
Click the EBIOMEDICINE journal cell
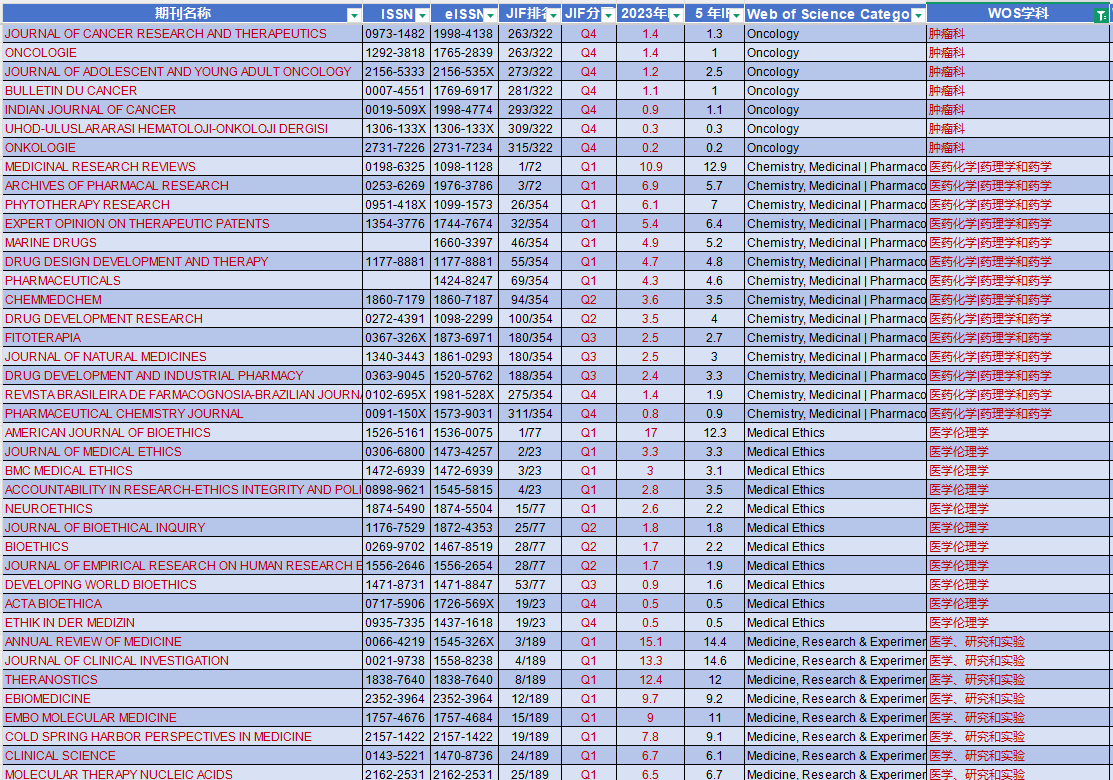[182, 698]
